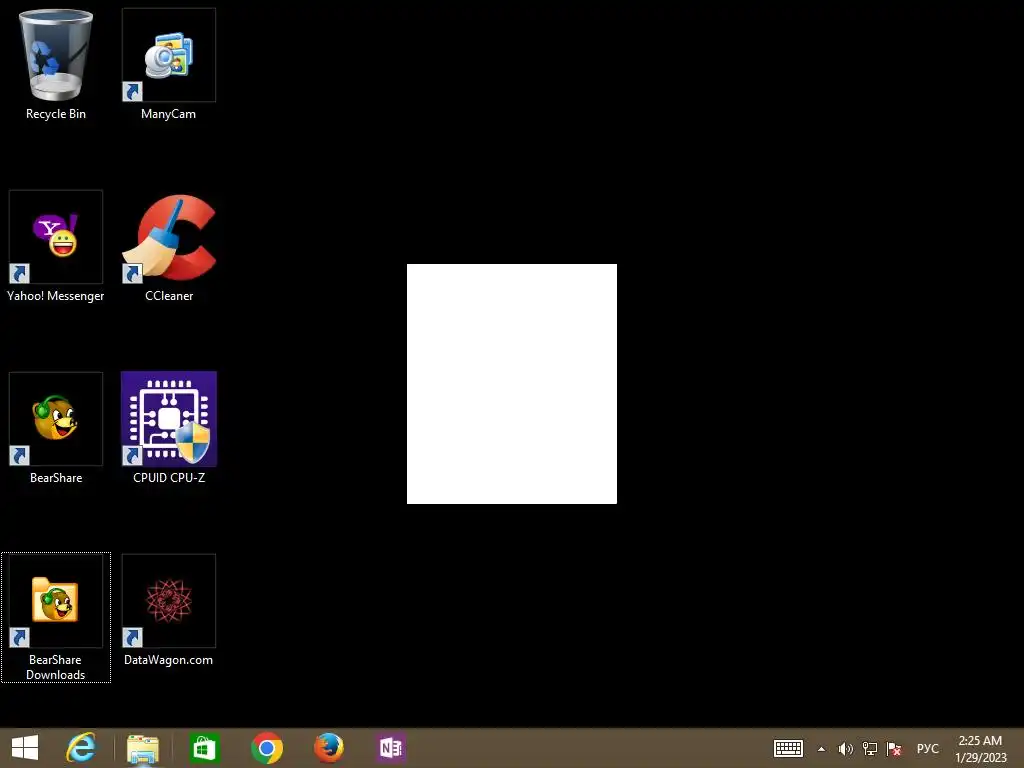Select the CCleaner desktop shortcut

[168, 237]
